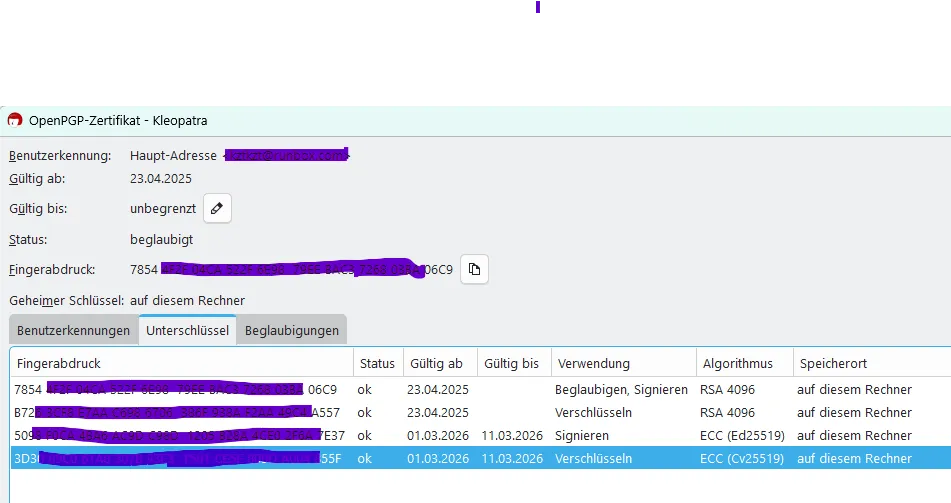
Task: Select the subkey row ending A557
Action: coord(481,413)
